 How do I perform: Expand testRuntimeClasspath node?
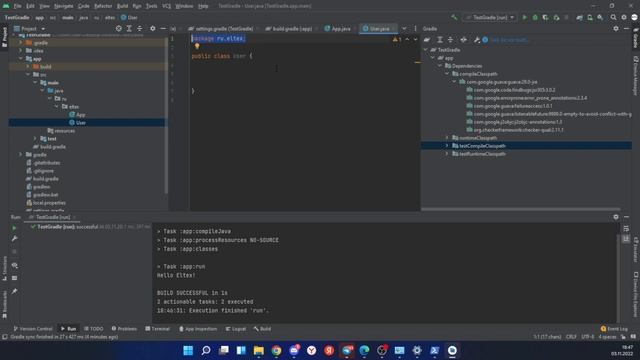coord(447,154)
